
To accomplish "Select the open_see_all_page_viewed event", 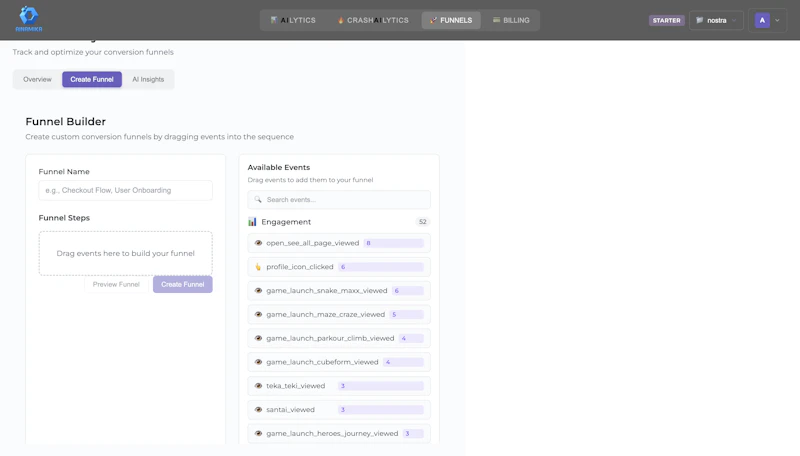I will 339,243.
